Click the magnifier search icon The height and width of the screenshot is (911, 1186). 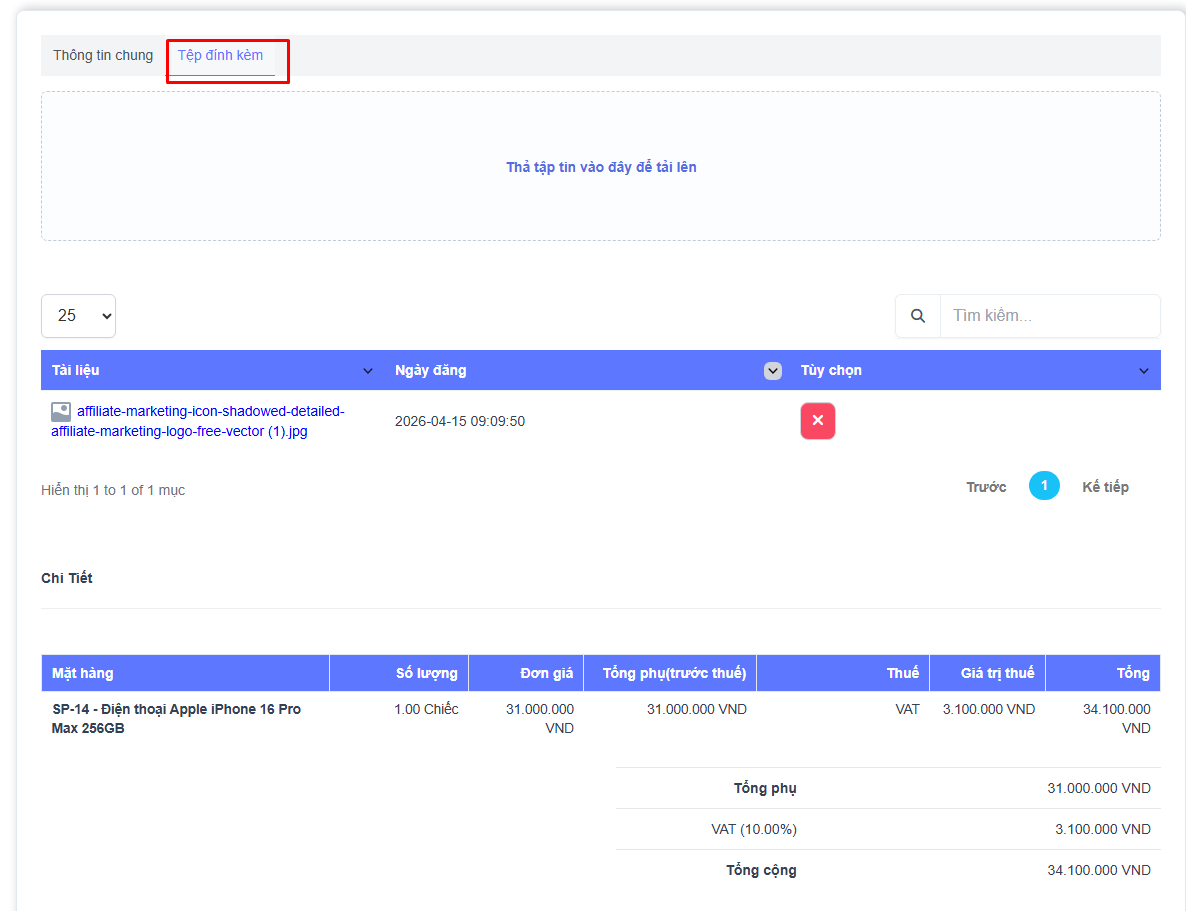tap(918, 316)
